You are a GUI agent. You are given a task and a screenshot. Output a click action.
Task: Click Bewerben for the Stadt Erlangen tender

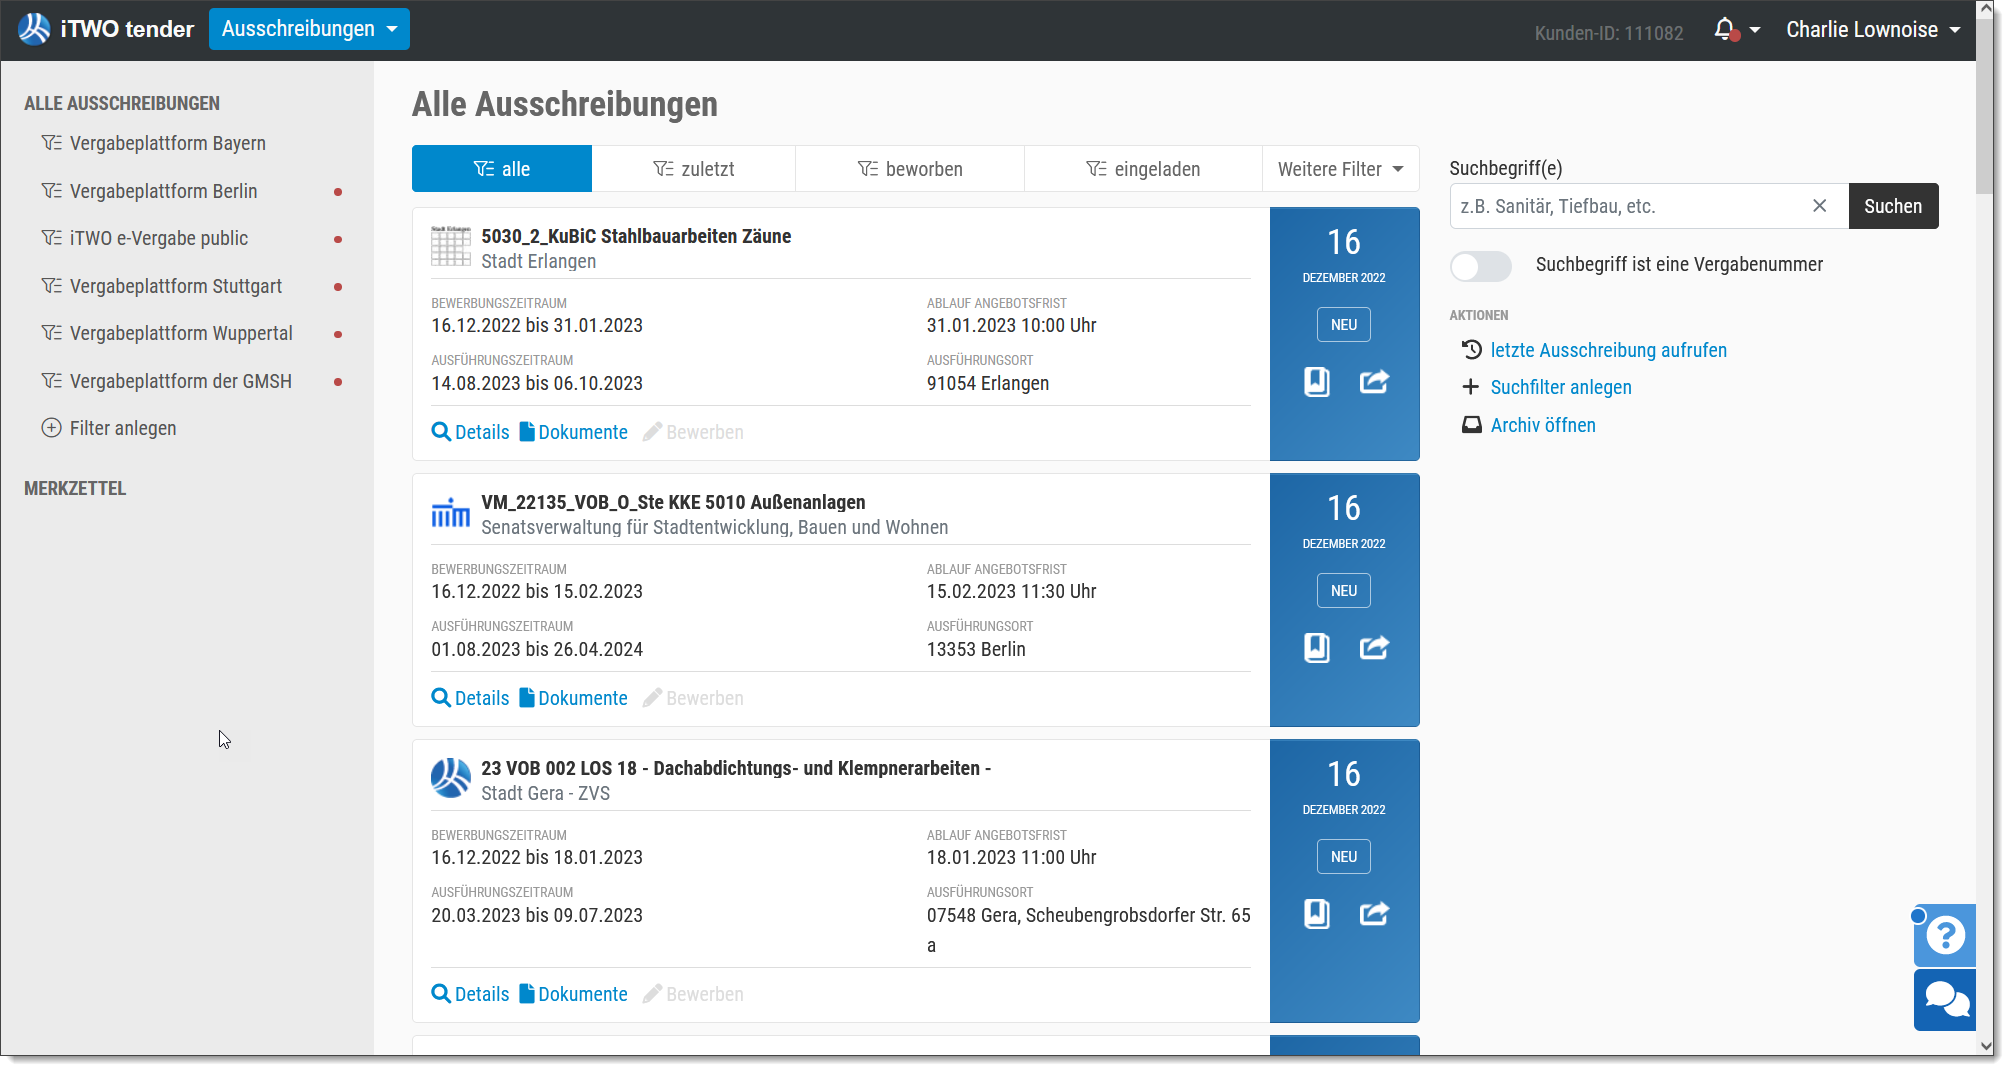[693, 432]
